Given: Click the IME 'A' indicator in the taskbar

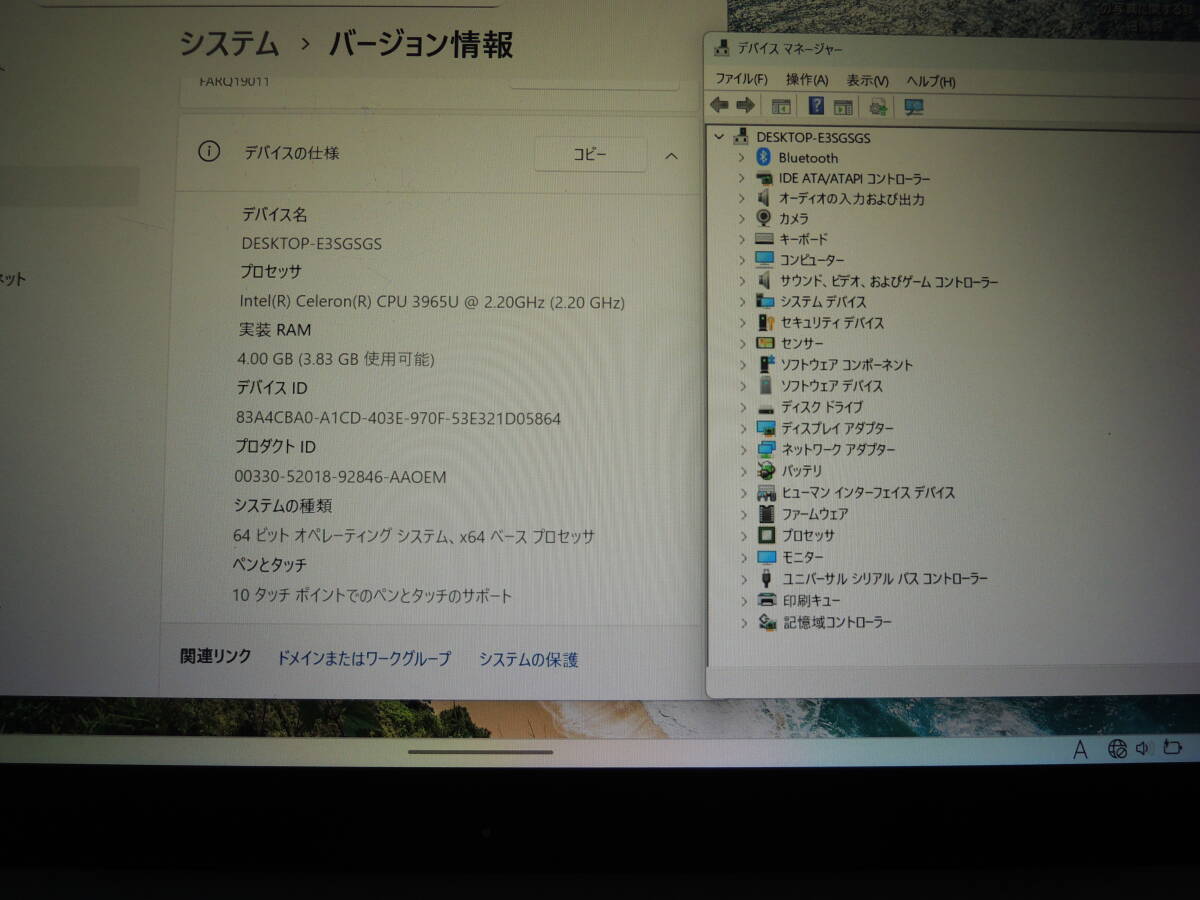Looking at the screenshot, I should (x=1080, y=750).
